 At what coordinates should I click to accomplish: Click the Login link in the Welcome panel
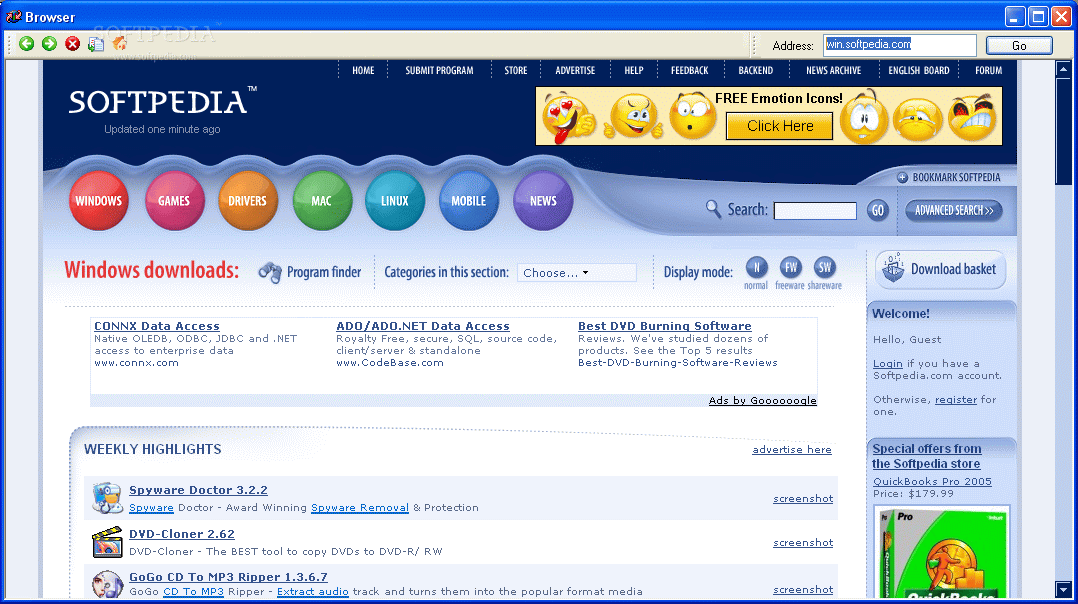(x=888, y=364)
